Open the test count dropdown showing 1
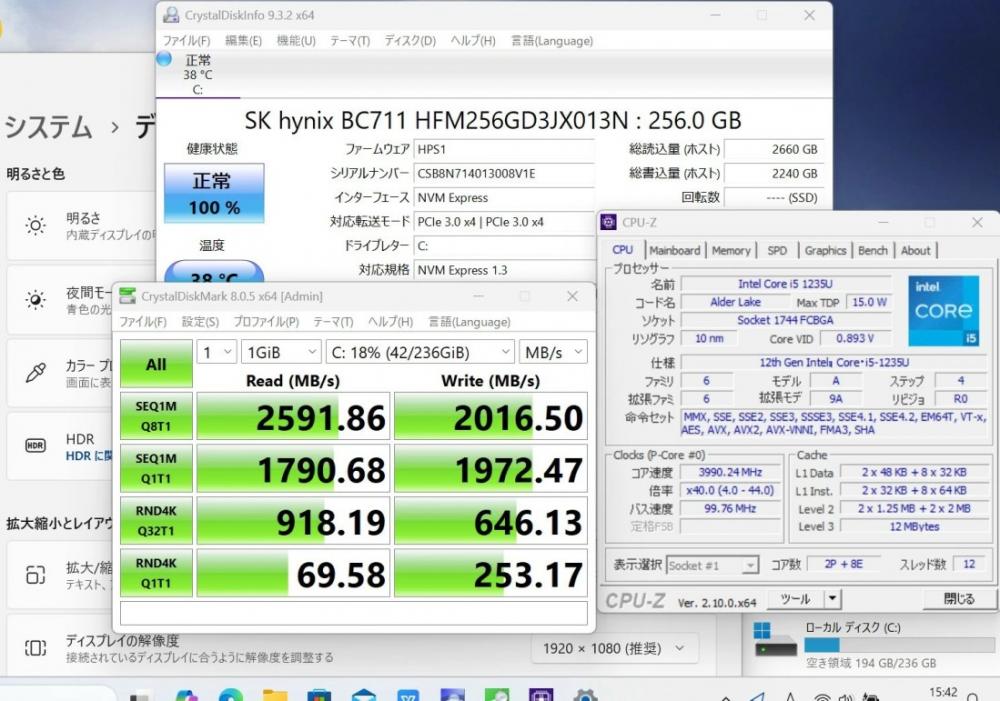The width and height of the screenshot is (1000, 701). 217,352
